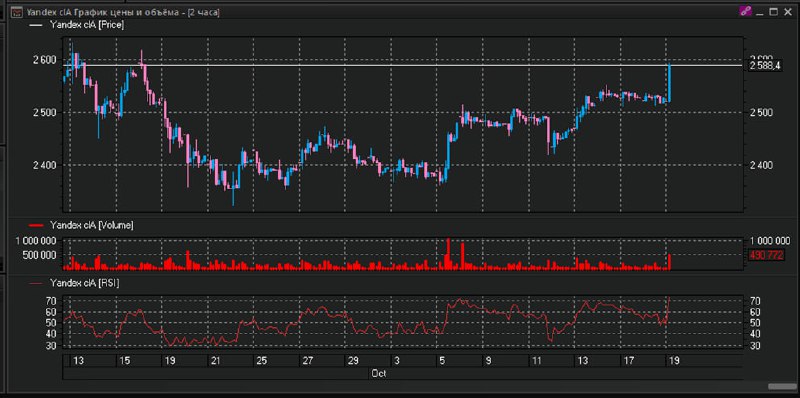Click the white Price line color swatch in the legend

(37, 24)
